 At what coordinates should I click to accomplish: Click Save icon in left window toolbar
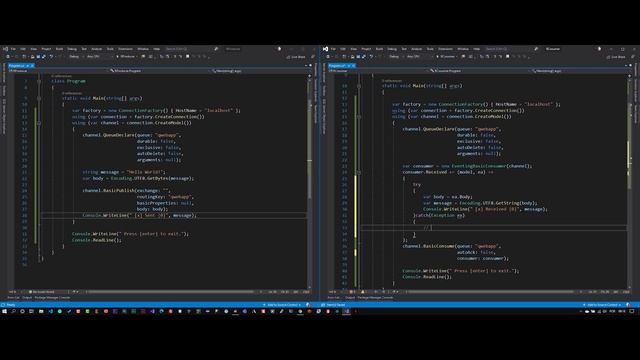(x=38, y=57)
